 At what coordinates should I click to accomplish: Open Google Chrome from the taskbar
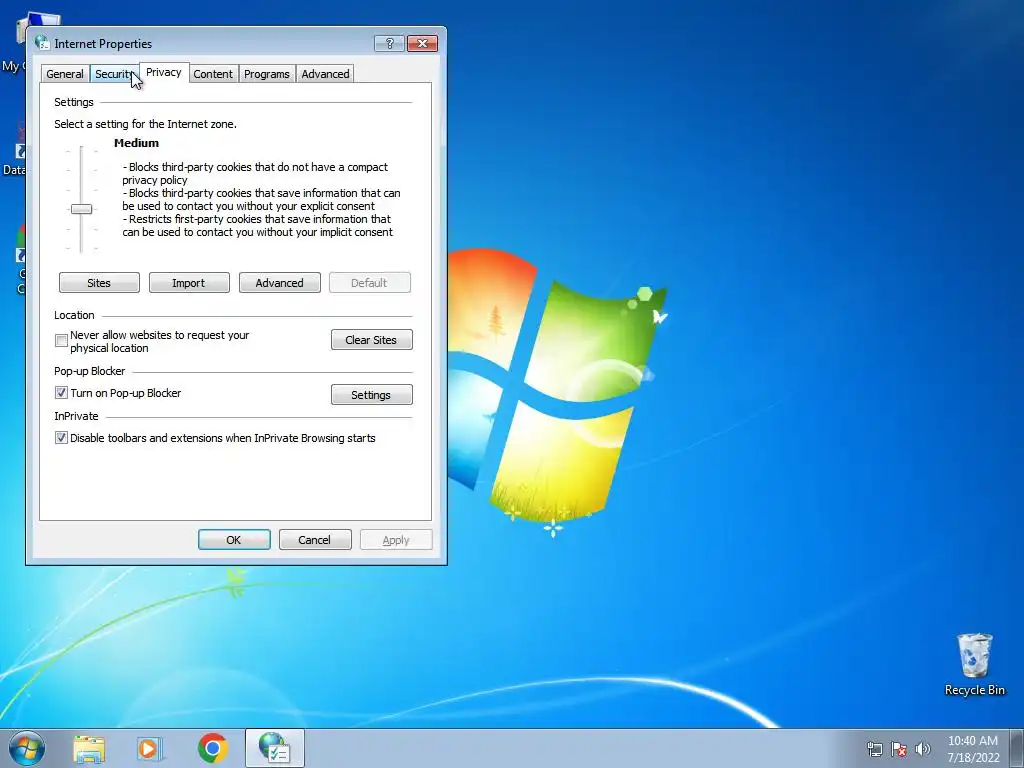point(213,748)
